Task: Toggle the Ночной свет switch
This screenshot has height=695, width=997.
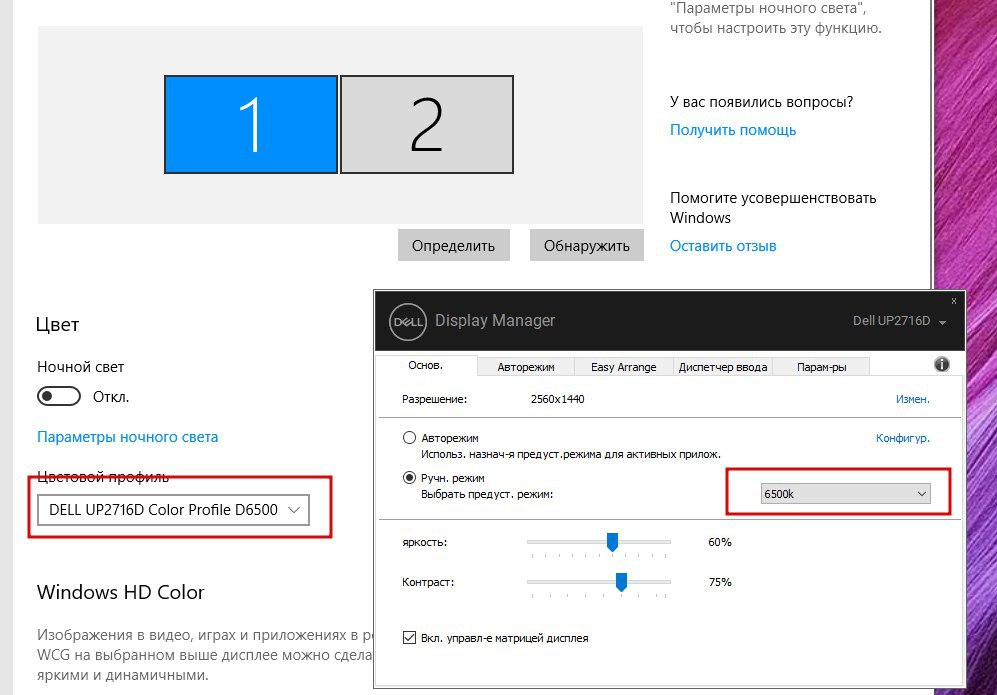Action: coord(58,396)
